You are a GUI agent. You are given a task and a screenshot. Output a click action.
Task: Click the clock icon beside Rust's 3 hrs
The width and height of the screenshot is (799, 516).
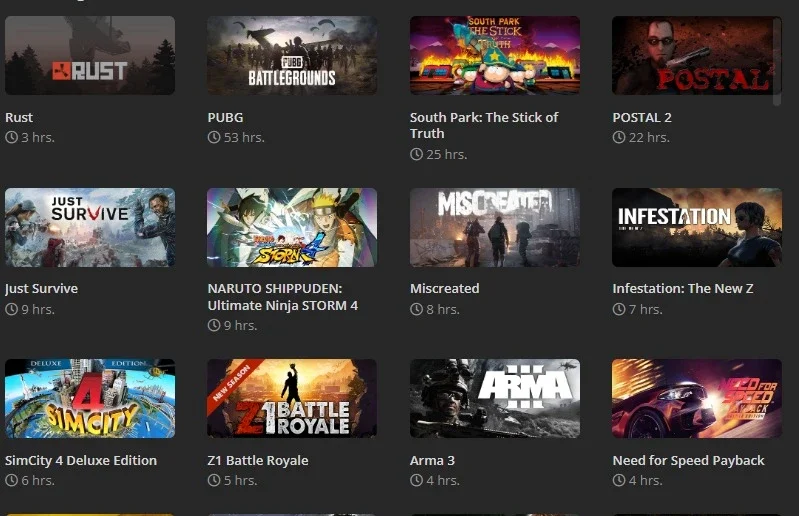12,138
